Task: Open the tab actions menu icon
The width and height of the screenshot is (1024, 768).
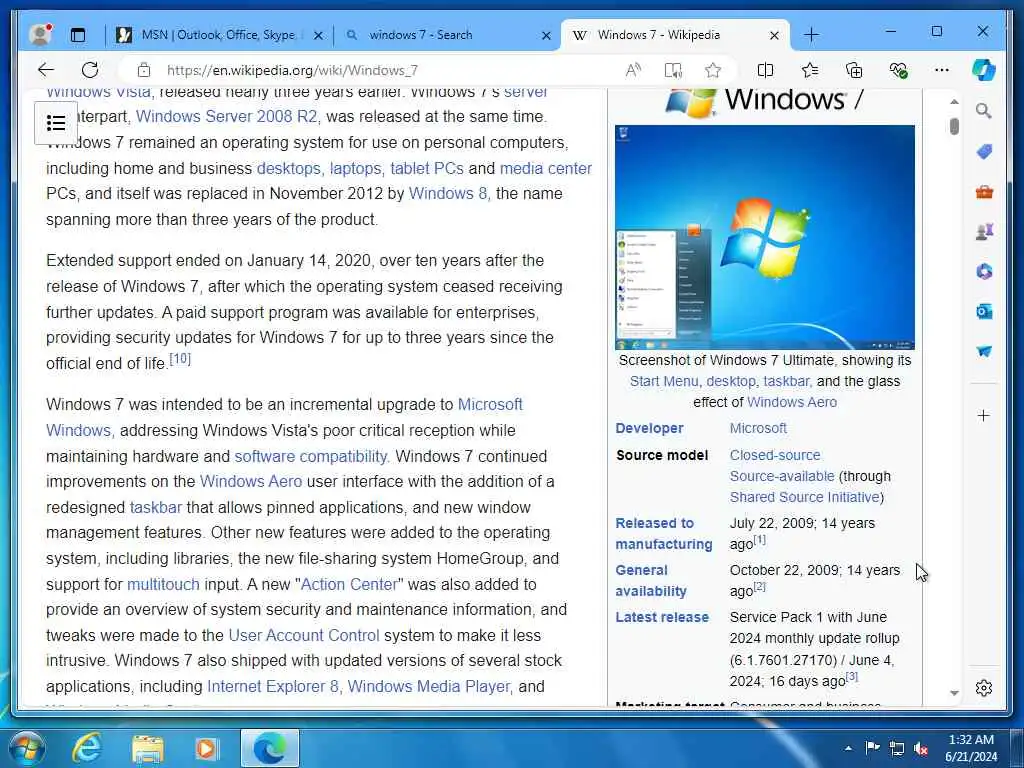Action: (x=78, y=35)
